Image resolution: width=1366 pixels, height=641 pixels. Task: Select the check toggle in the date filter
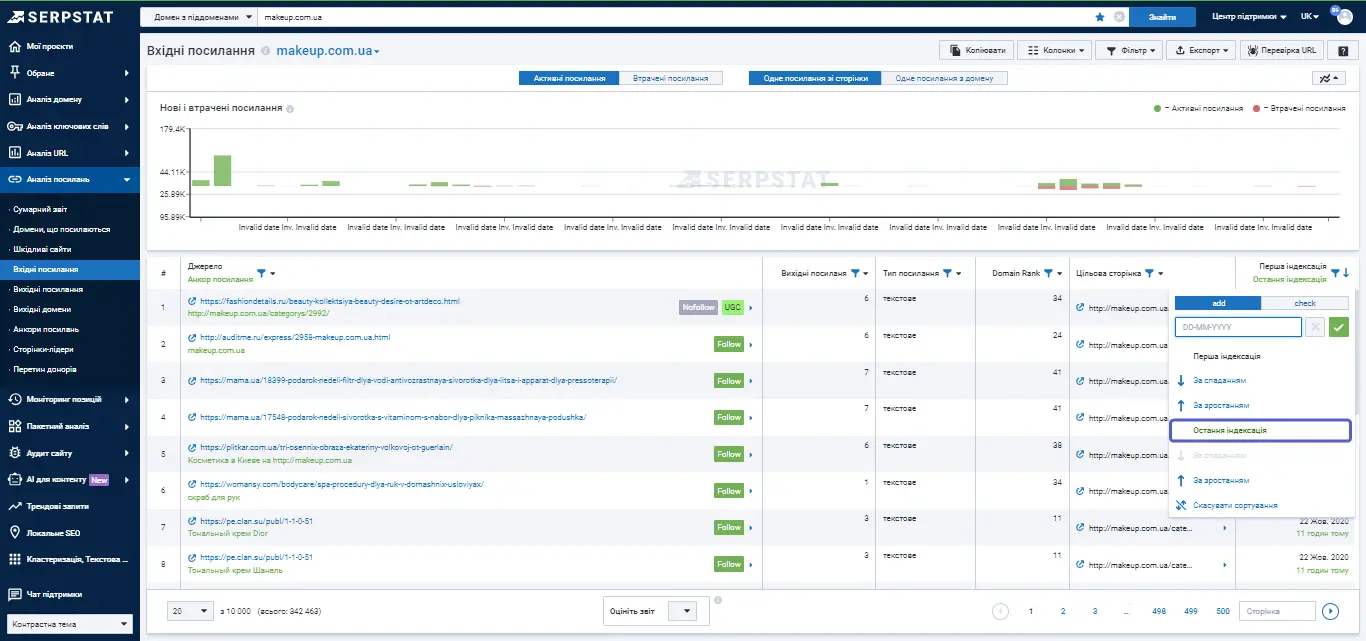1305,303
